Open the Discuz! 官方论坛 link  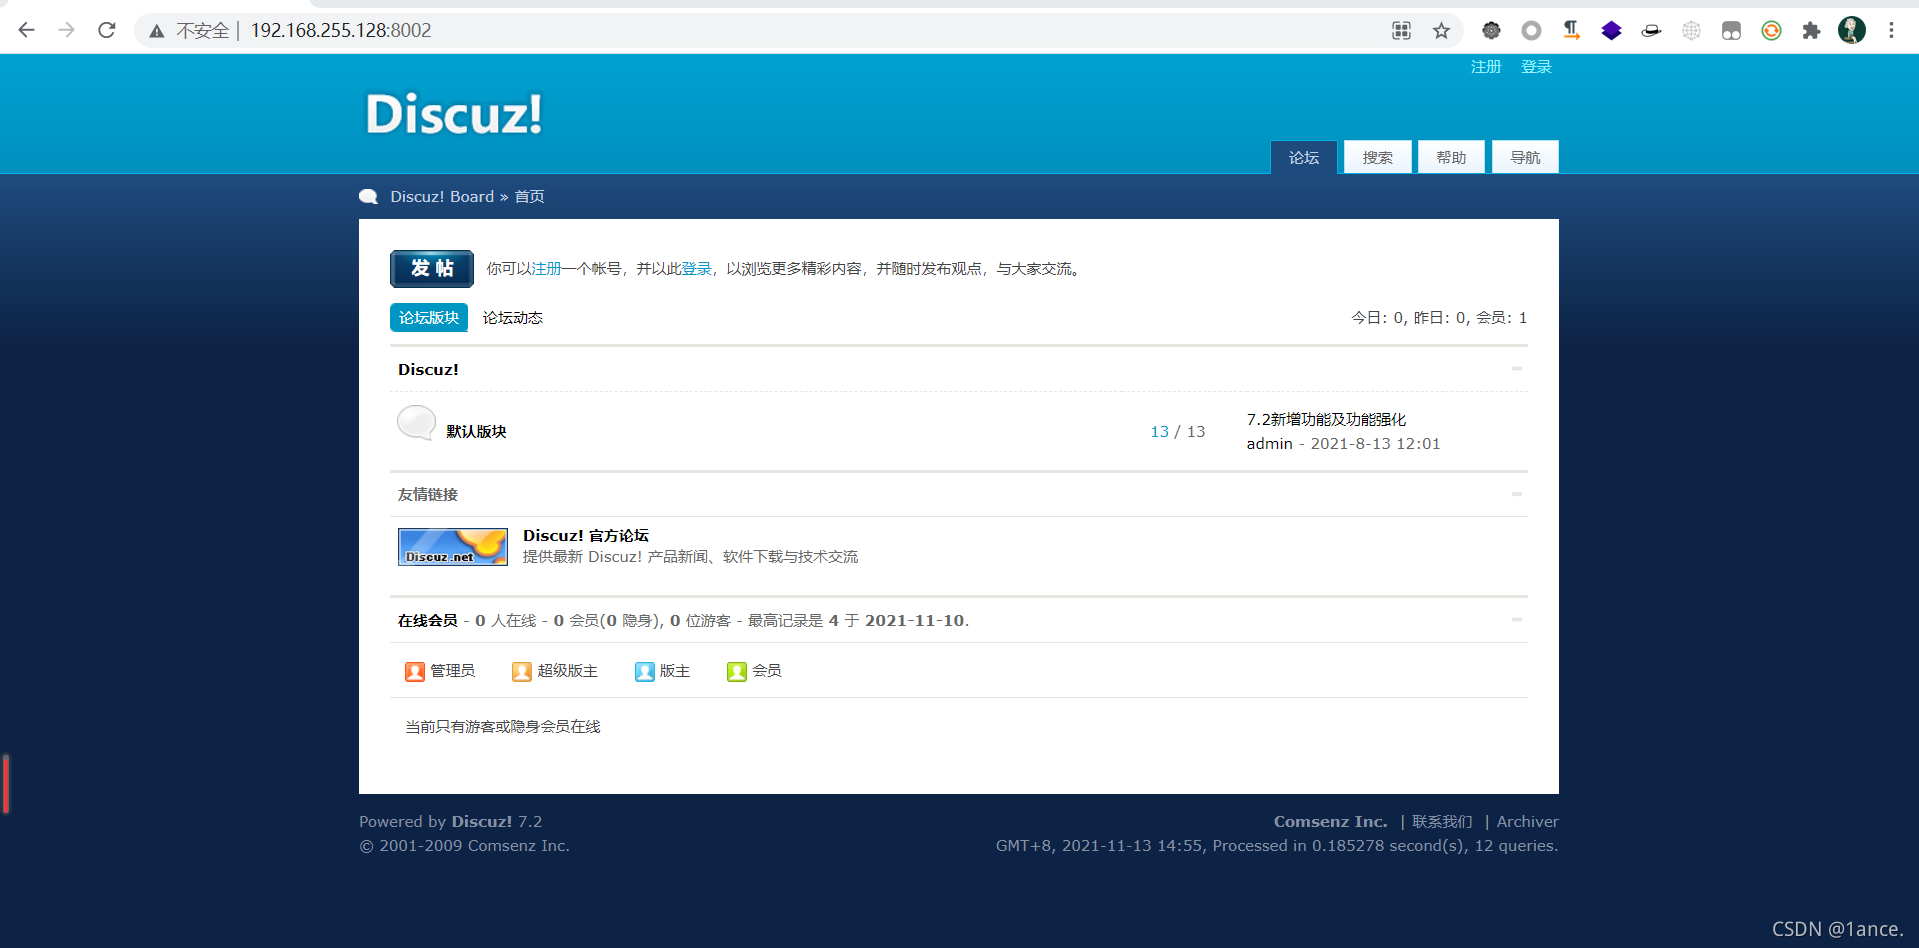tap(586, 536)
